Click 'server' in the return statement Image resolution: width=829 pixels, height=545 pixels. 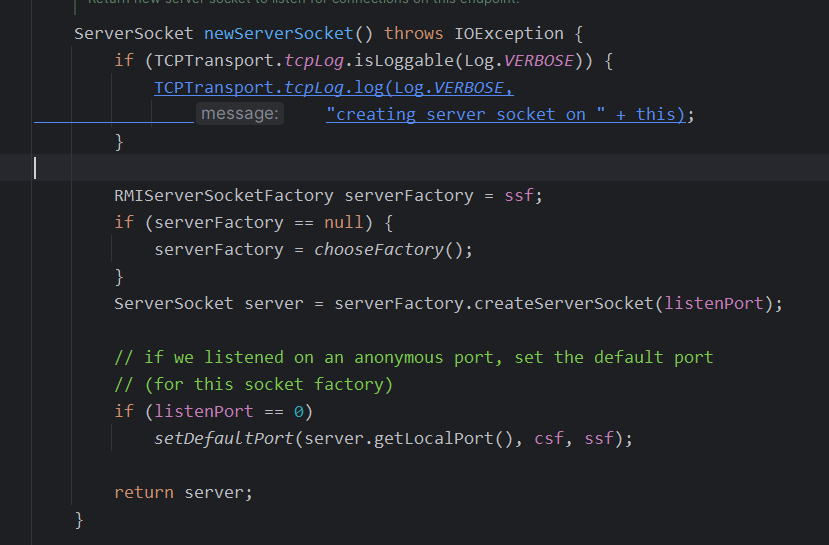point(214,493)
